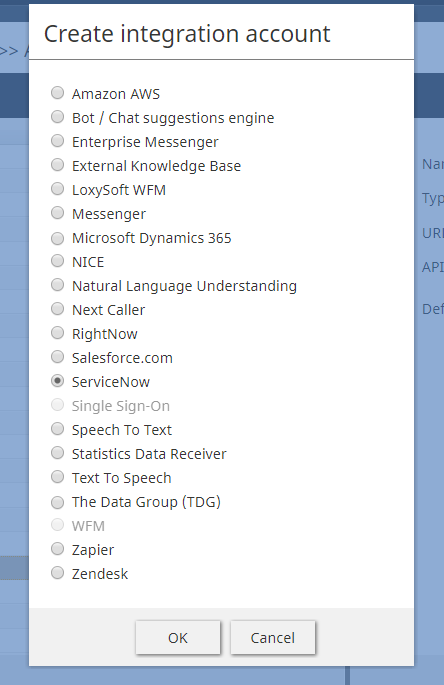Choose the Zapier radio option

[x=57, y=549]
